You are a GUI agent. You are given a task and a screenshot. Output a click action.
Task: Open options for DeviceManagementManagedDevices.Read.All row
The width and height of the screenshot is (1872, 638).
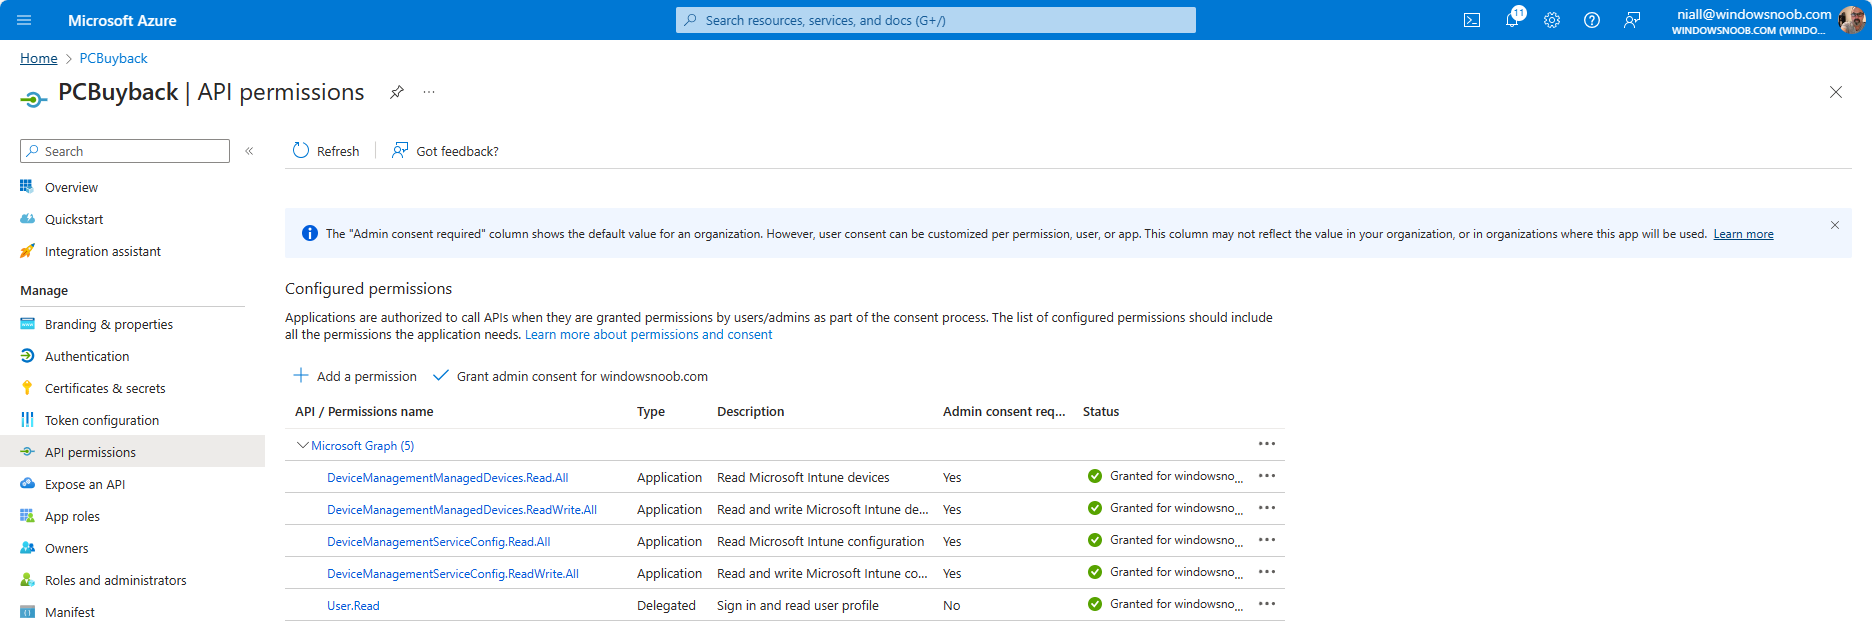1267,476
